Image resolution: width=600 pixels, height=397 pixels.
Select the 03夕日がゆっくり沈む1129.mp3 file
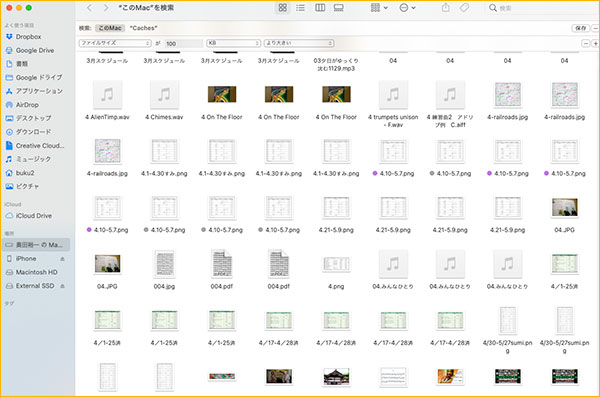click(336, 64)
